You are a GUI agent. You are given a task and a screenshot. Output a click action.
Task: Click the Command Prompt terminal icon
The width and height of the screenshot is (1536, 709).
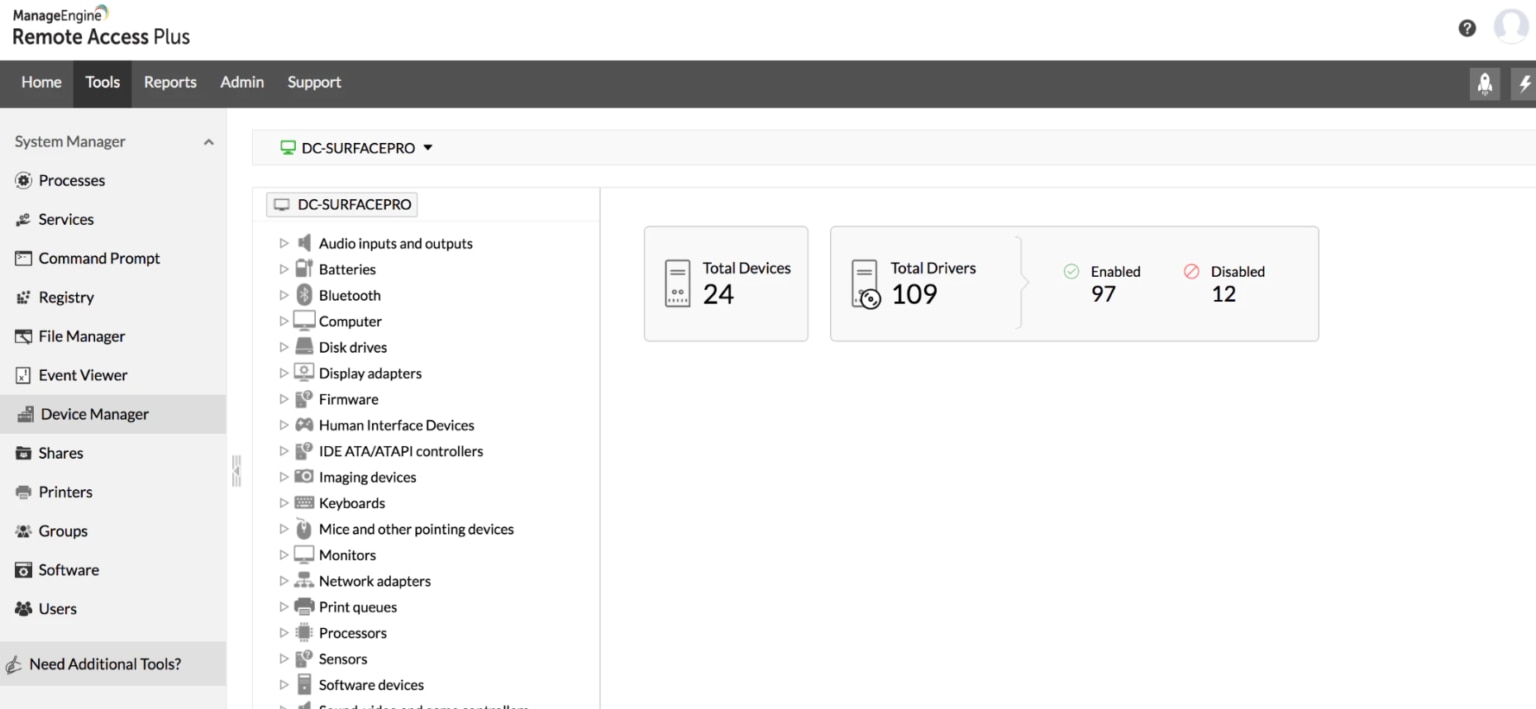tap(23, 258)
